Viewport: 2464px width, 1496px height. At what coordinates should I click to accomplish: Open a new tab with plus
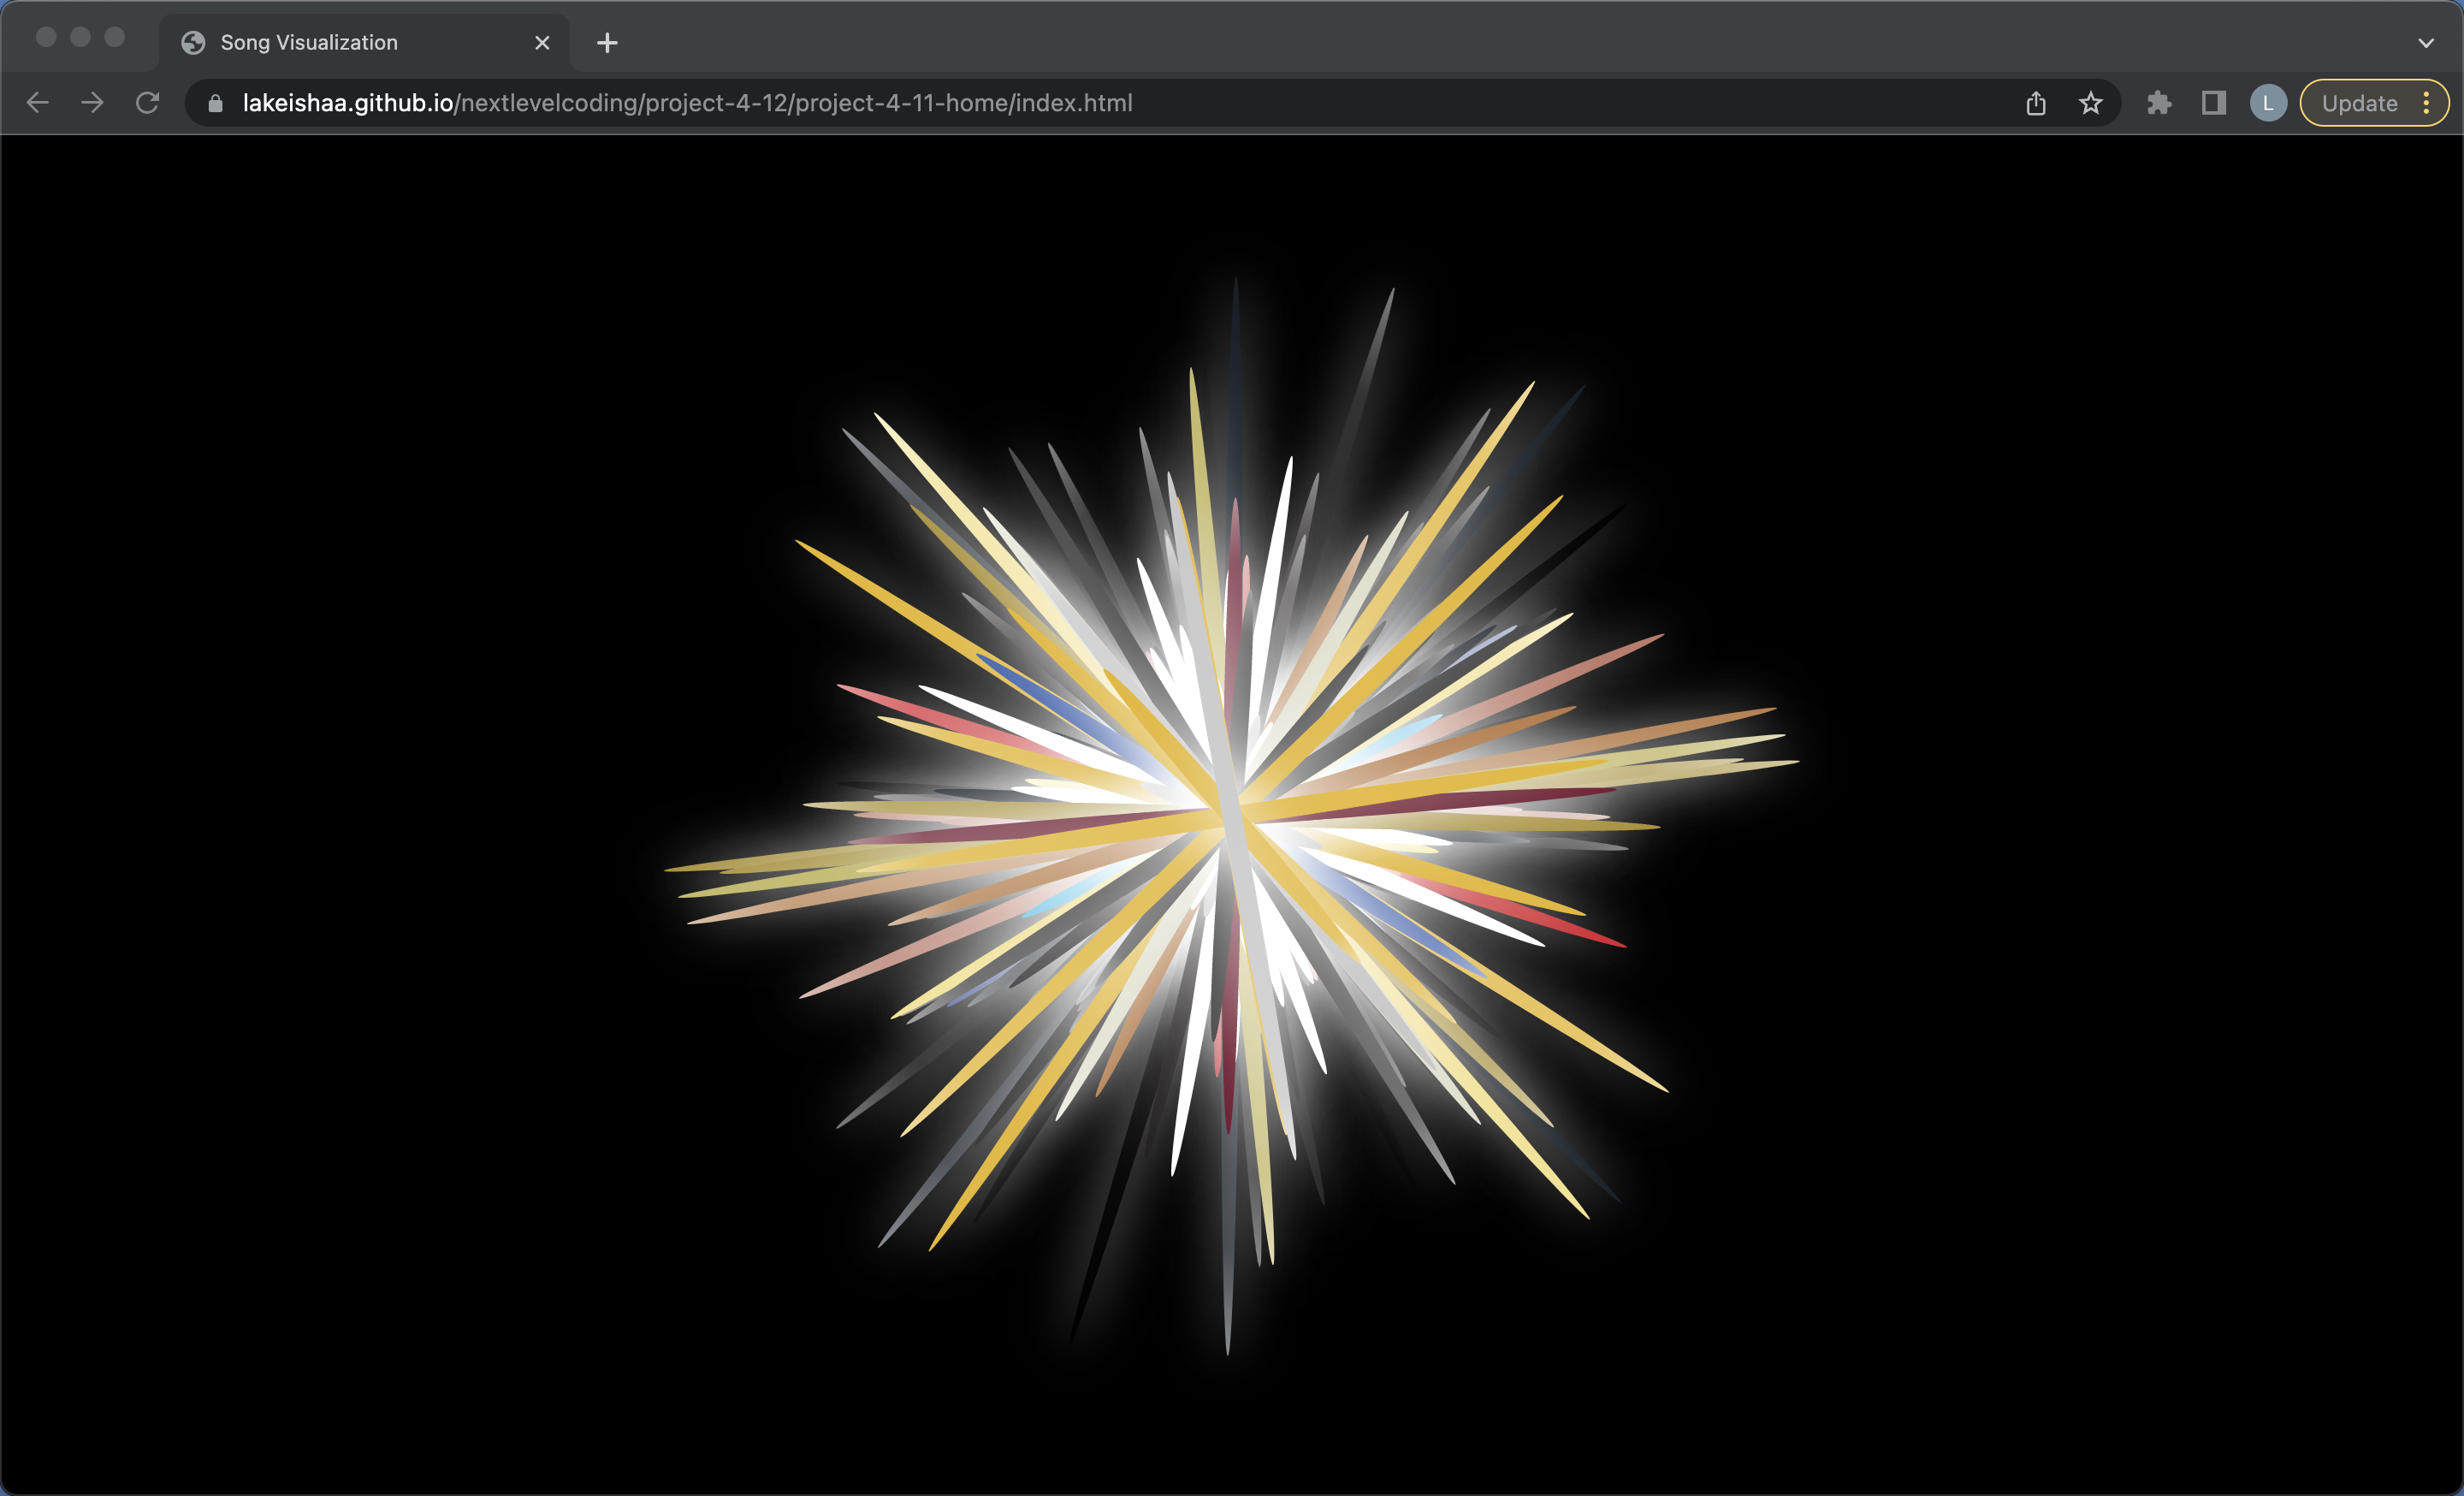pos(607,43)
